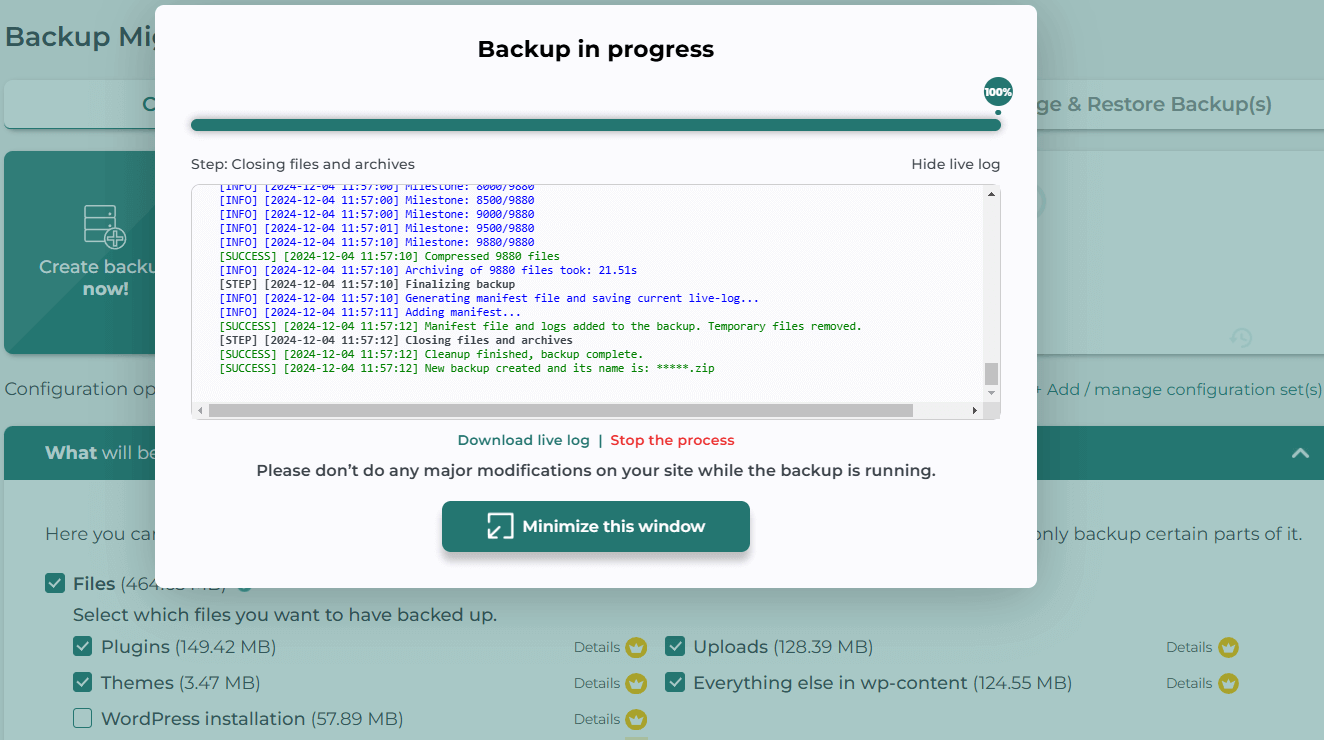Click the 100% progress badge
Image resolution: width=1324 pixels, height=740 pixels.
pyautogui.click(x=998, y=91)
